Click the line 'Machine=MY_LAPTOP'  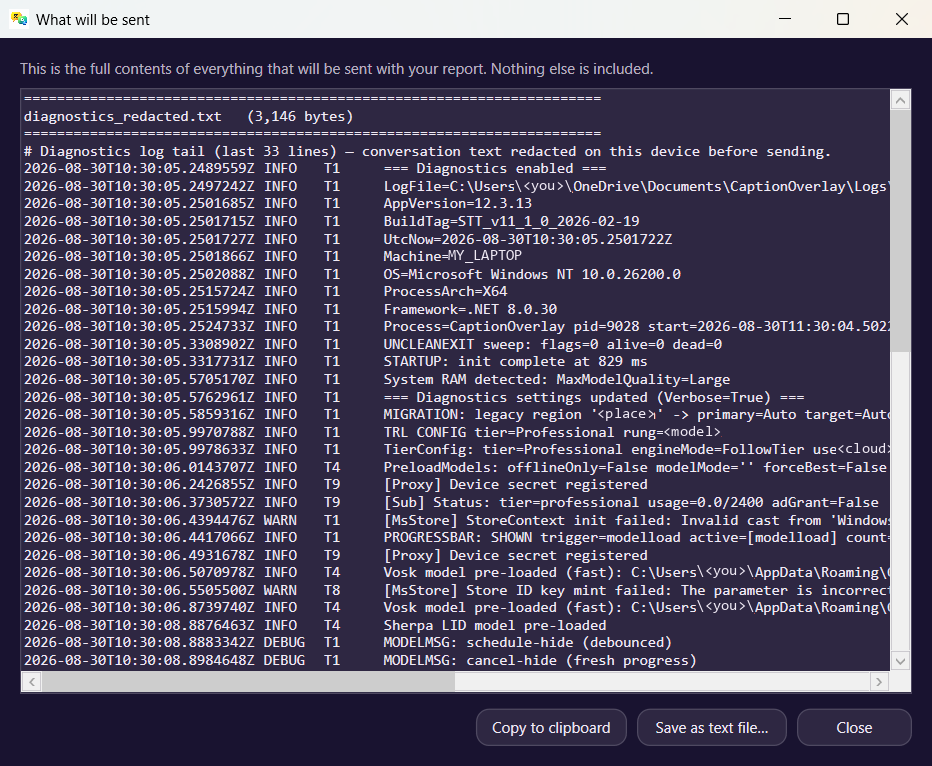click(273, 256)
